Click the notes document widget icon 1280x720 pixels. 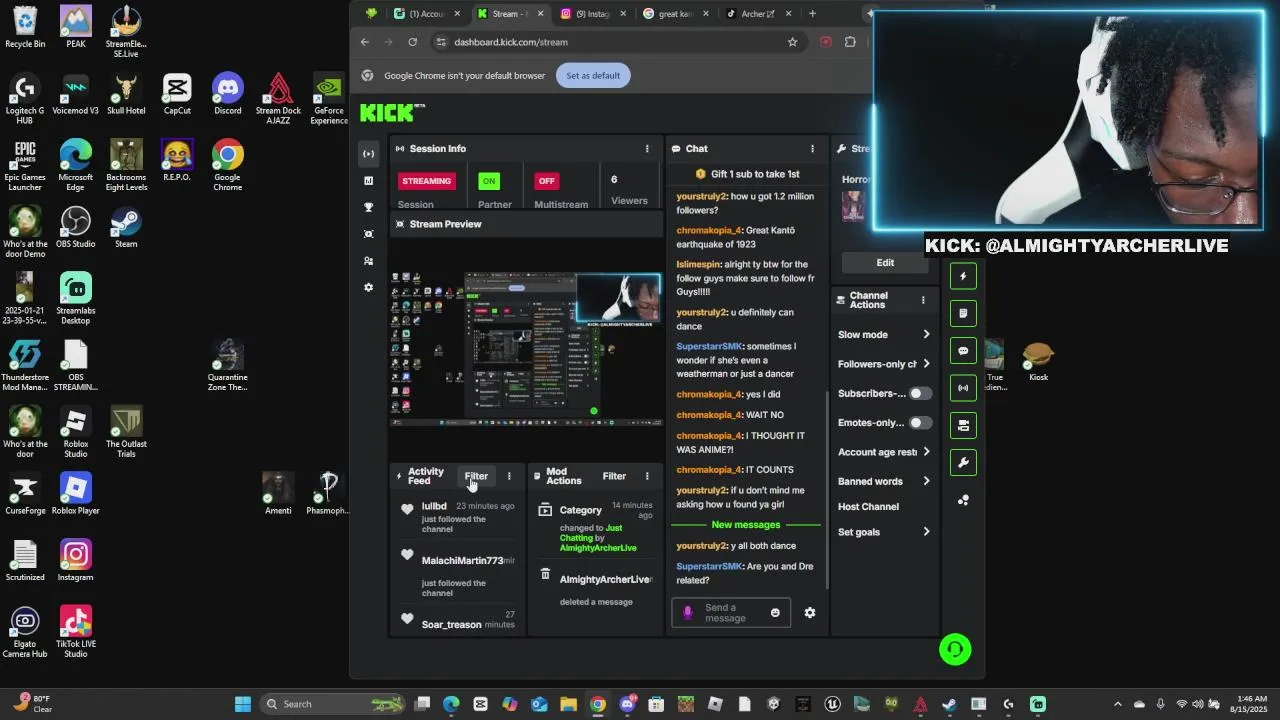pyautogui.click(x=963, y=313)
